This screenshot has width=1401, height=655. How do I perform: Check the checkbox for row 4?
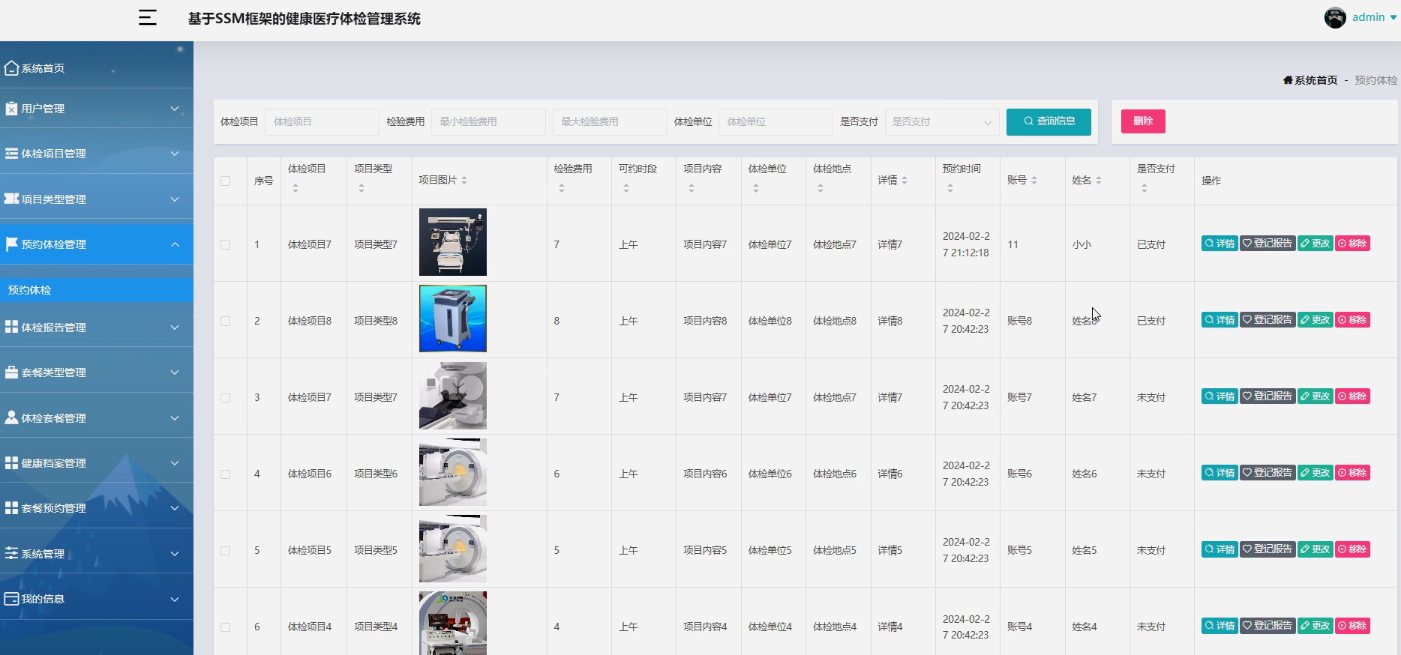[225, 474]
